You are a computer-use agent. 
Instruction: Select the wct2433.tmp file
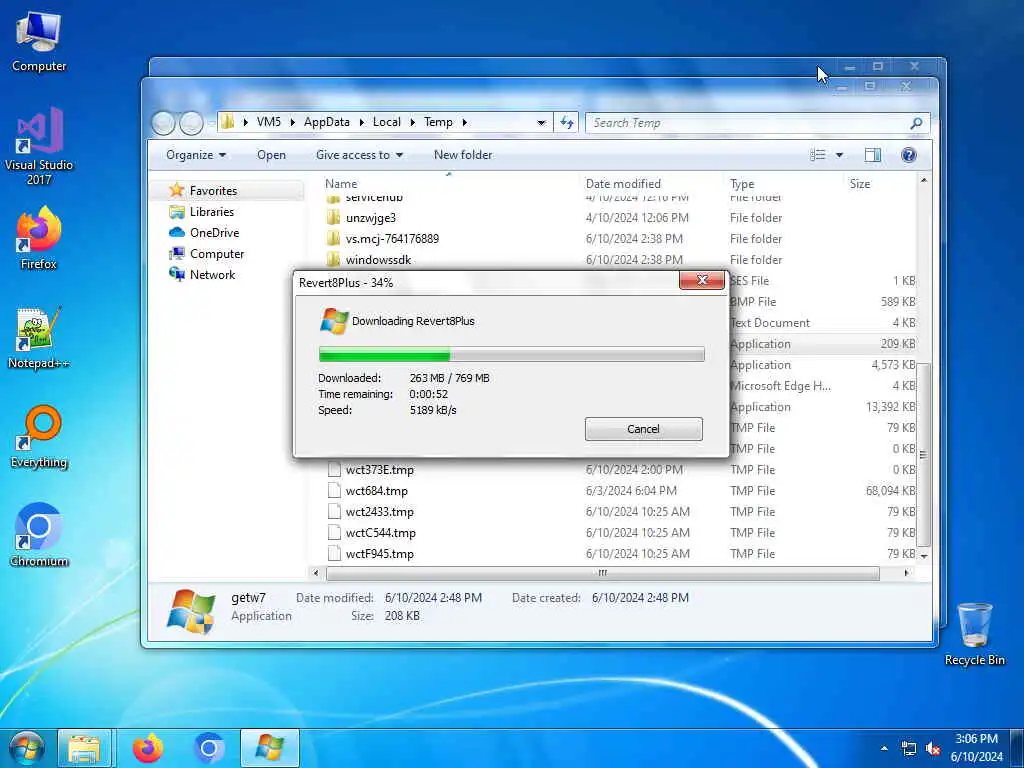coord(379,511)
